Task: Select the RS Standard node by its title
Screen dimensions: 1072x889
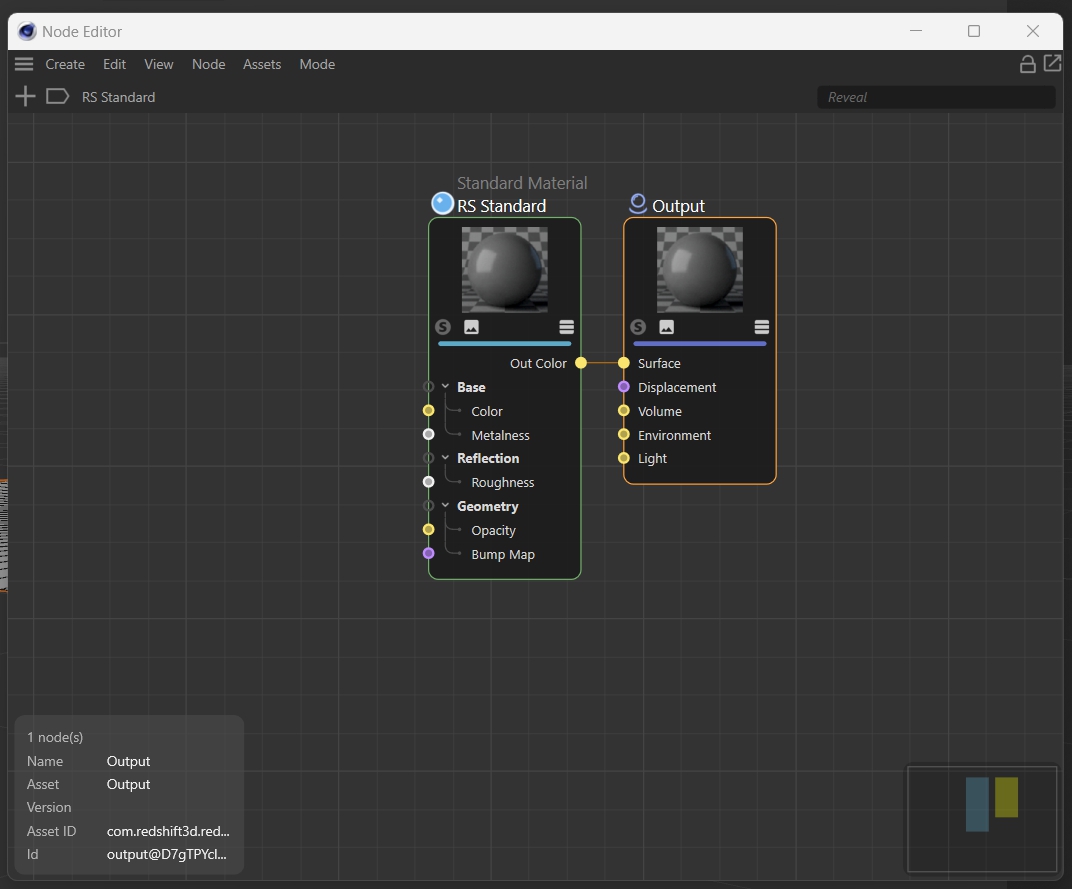Action: tap(501, 206)
